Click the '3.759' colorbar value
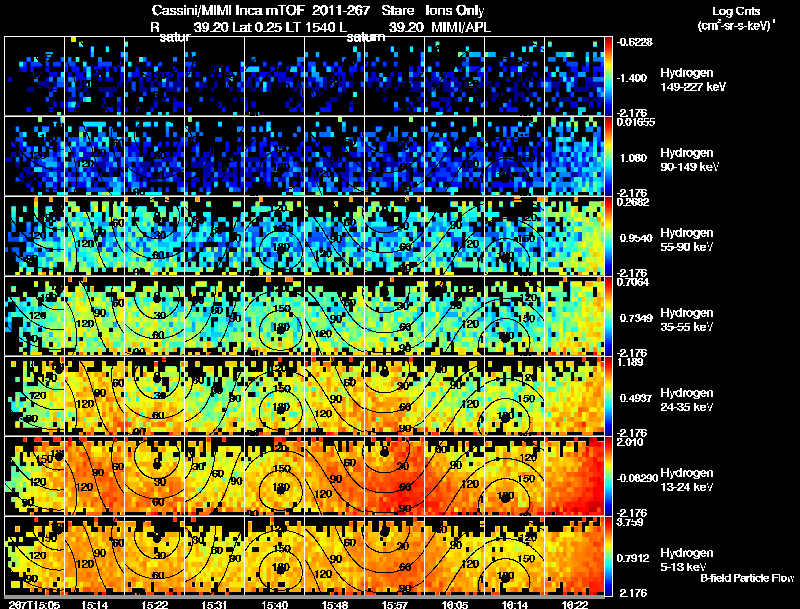Viewport: 800px width, 609px height. [x=630, y=522]
